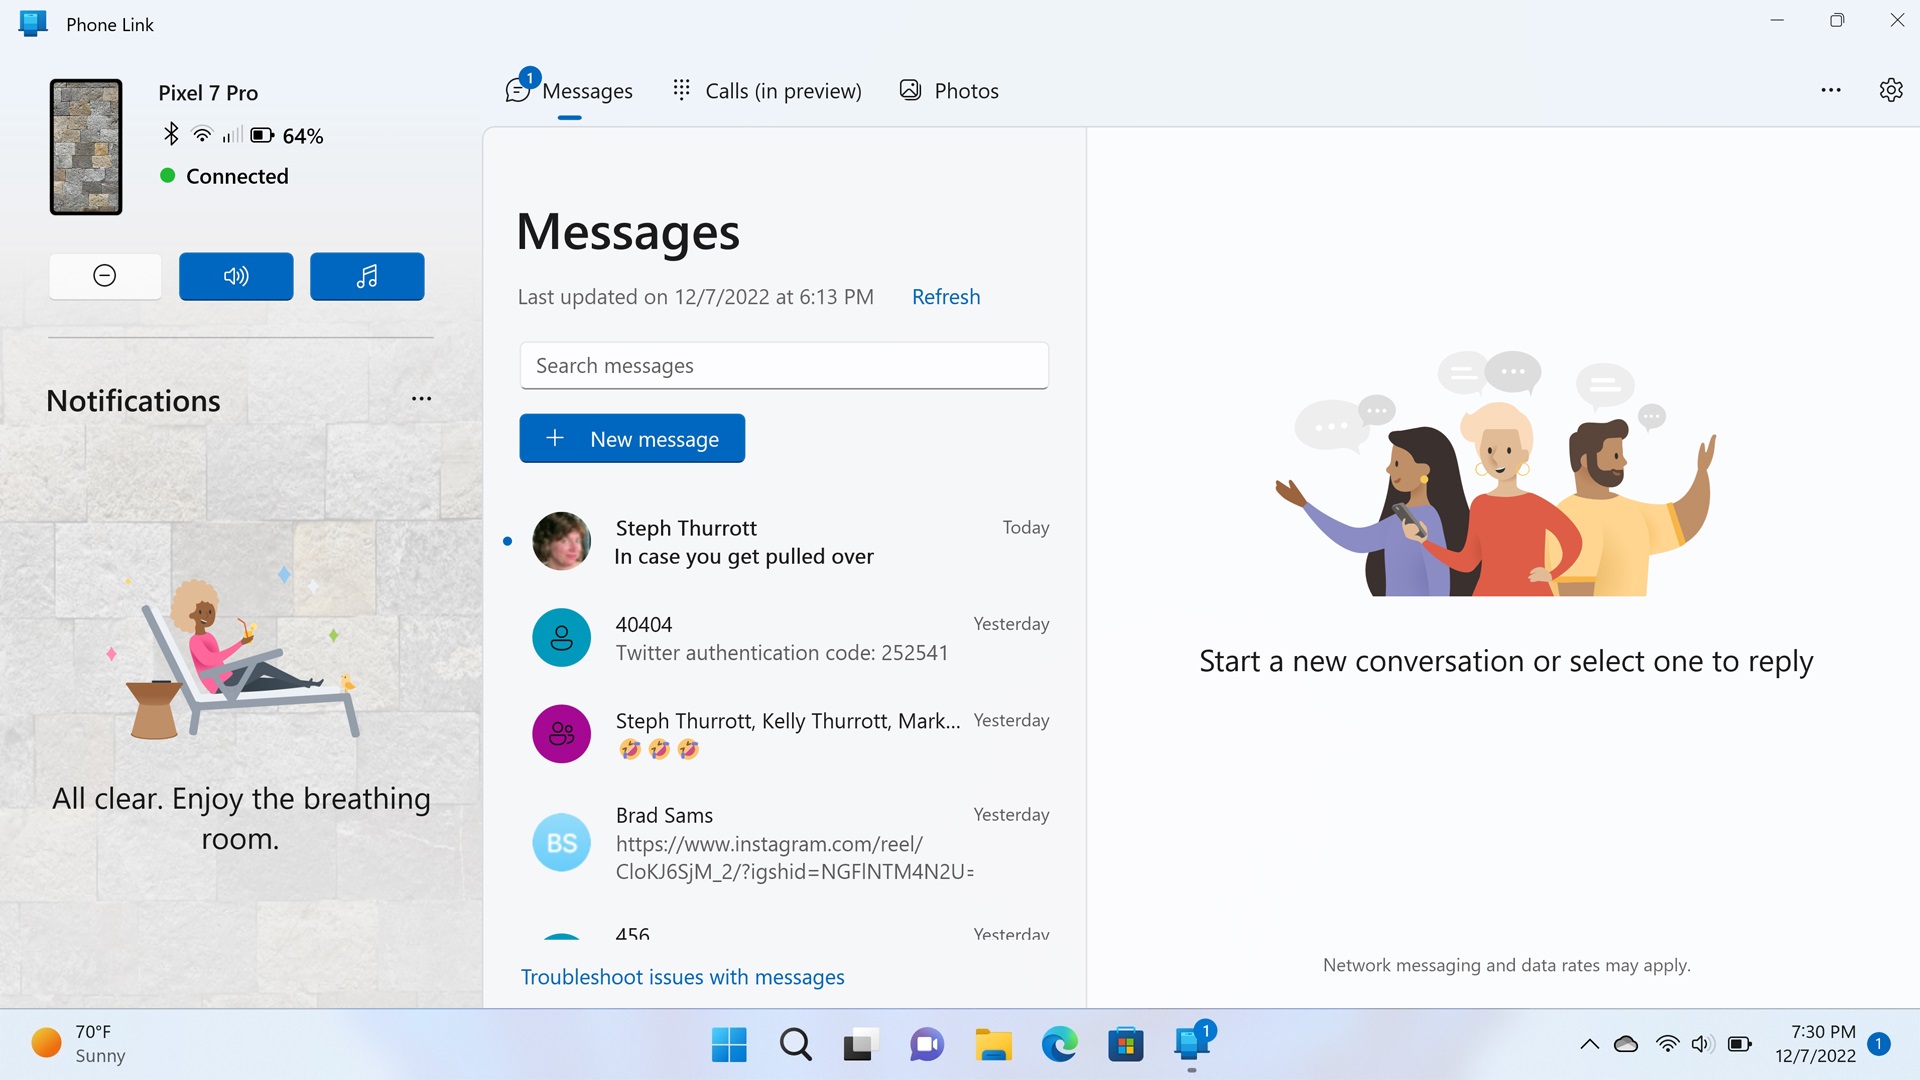Click Refresh messages link
The image size is (1920, 1080).
click(x=945, y=297)
